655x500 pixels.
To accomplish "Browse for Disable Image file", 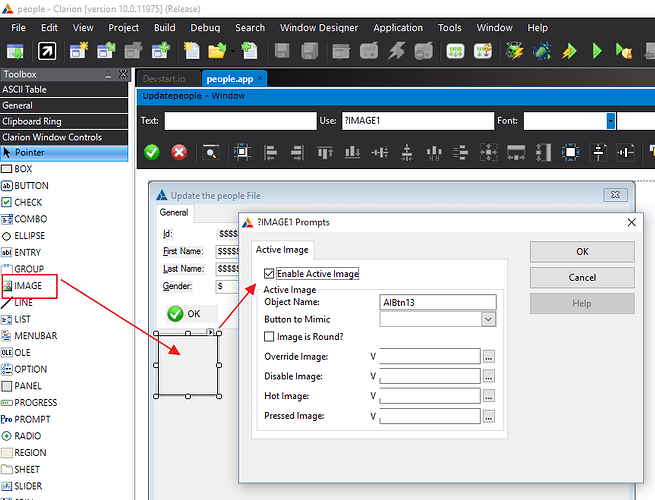I will [489, 376].
